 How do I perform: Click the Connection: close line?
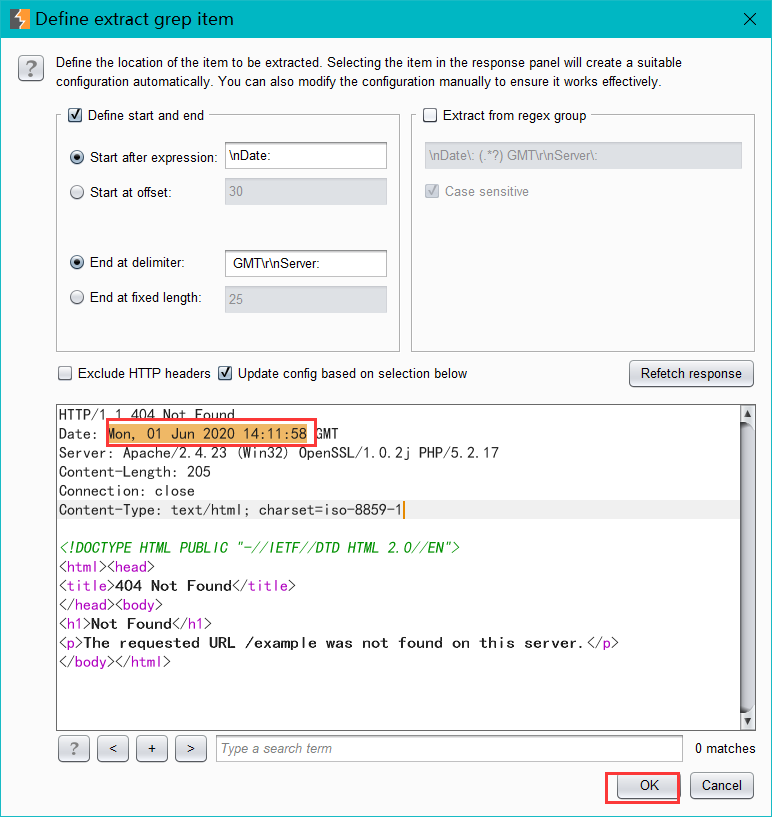[127, 491]
